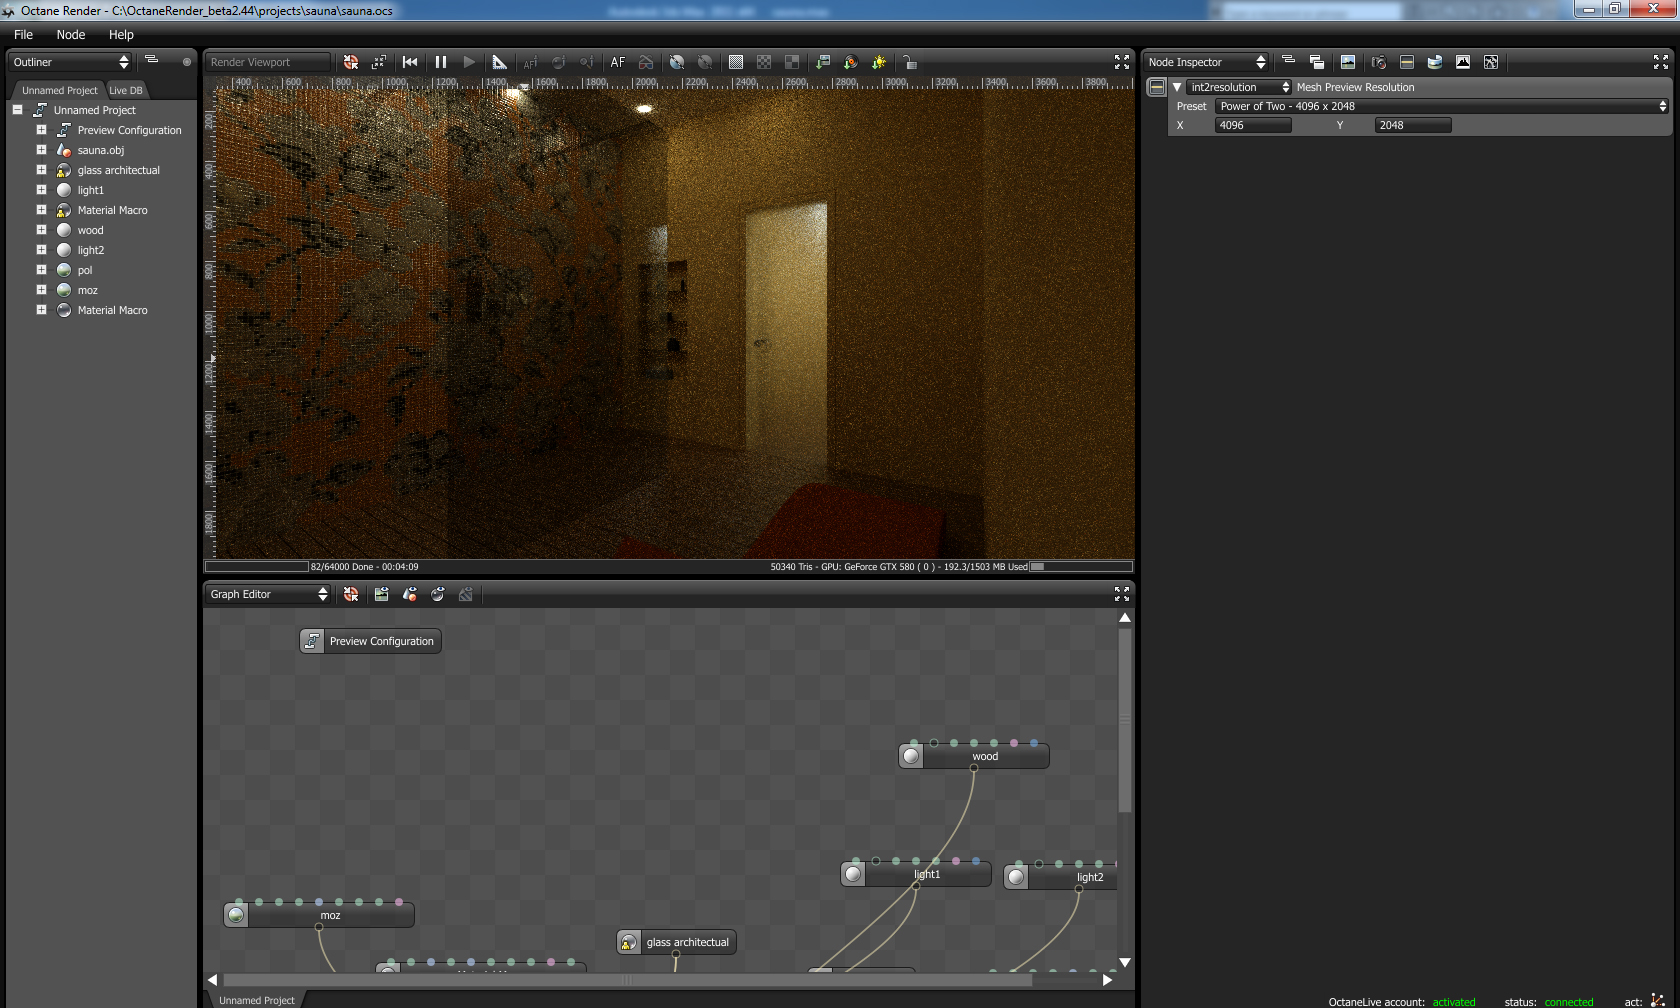Open the Graph Editor panel type dropdown
The height and width of the screenshot is (1008, 1680).
click(267, 594)
